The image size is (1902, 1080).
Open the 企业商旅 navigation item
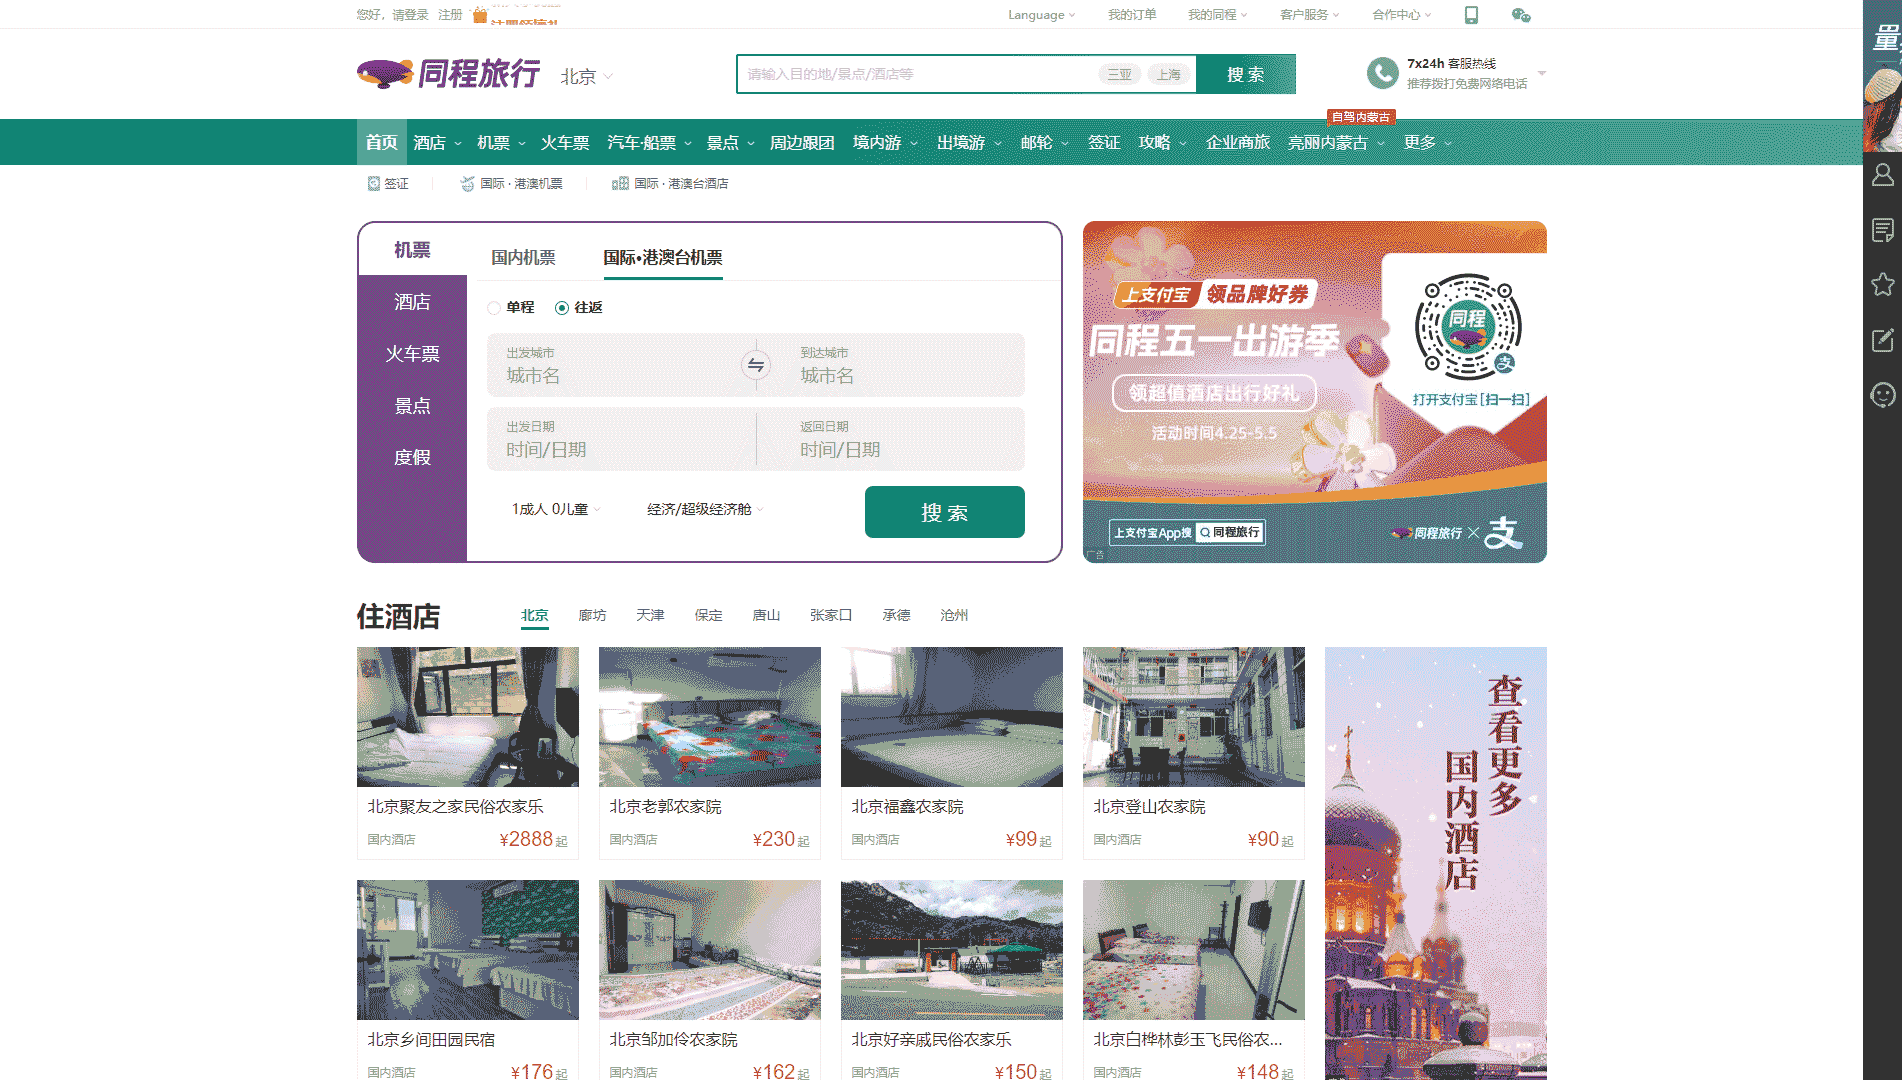(1237, 143)
